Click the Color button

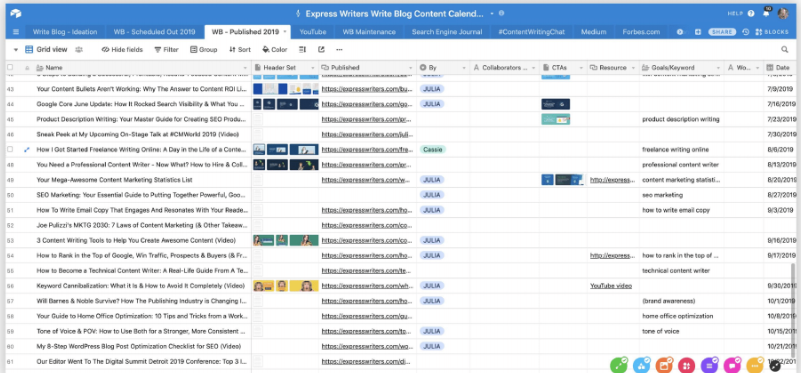pos(275,50)
